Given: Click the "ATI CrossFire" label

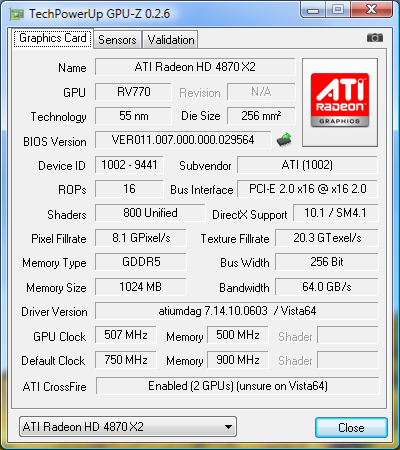Looking at the screenshot, I should tap(55, 387).
